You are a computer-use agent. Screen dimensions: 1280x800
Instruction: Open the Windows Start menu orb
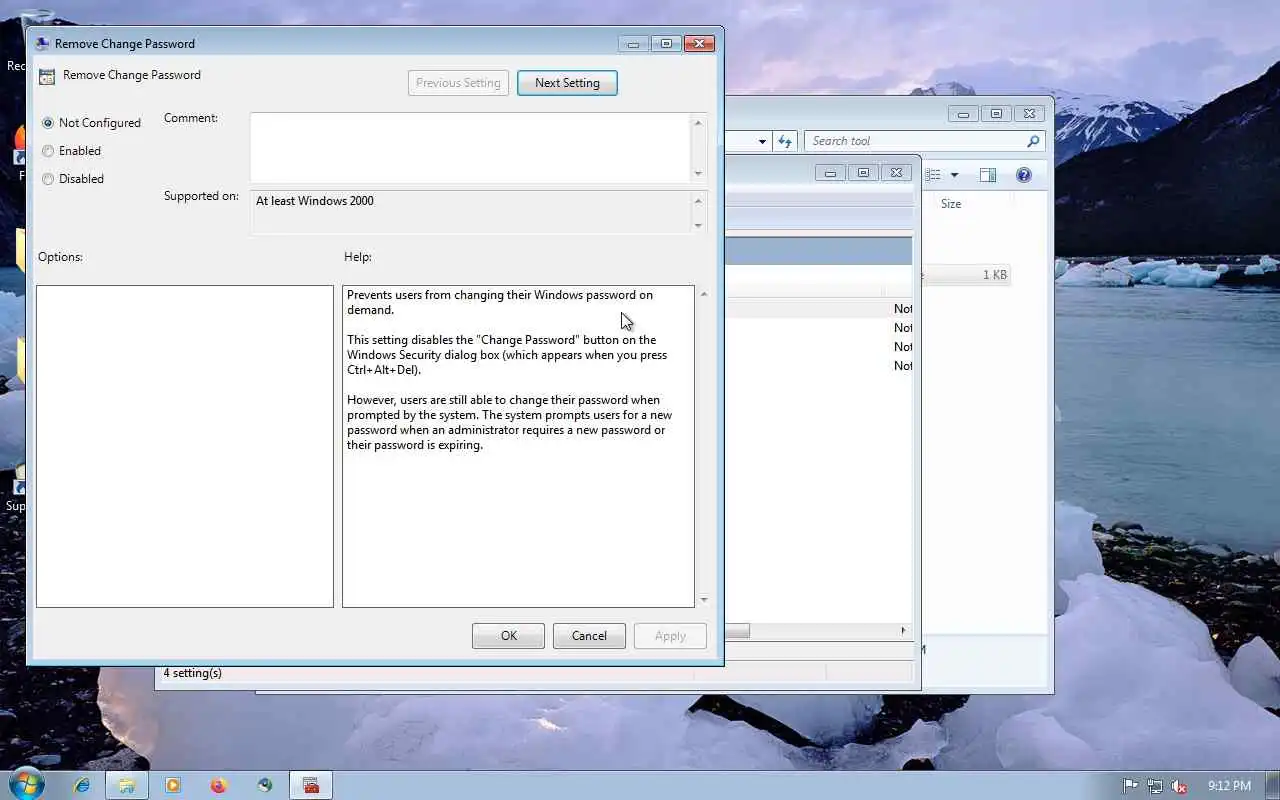(x=27, y=784)
